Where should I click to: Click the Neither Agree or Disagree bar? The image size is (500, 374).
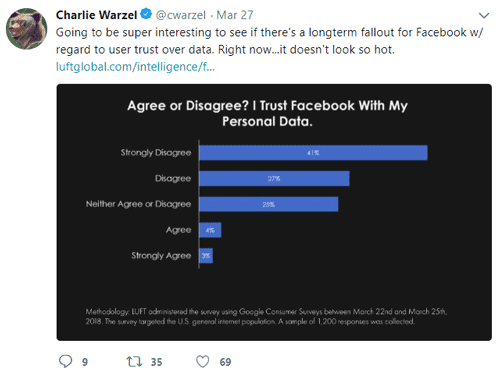(x=269, y=204)
